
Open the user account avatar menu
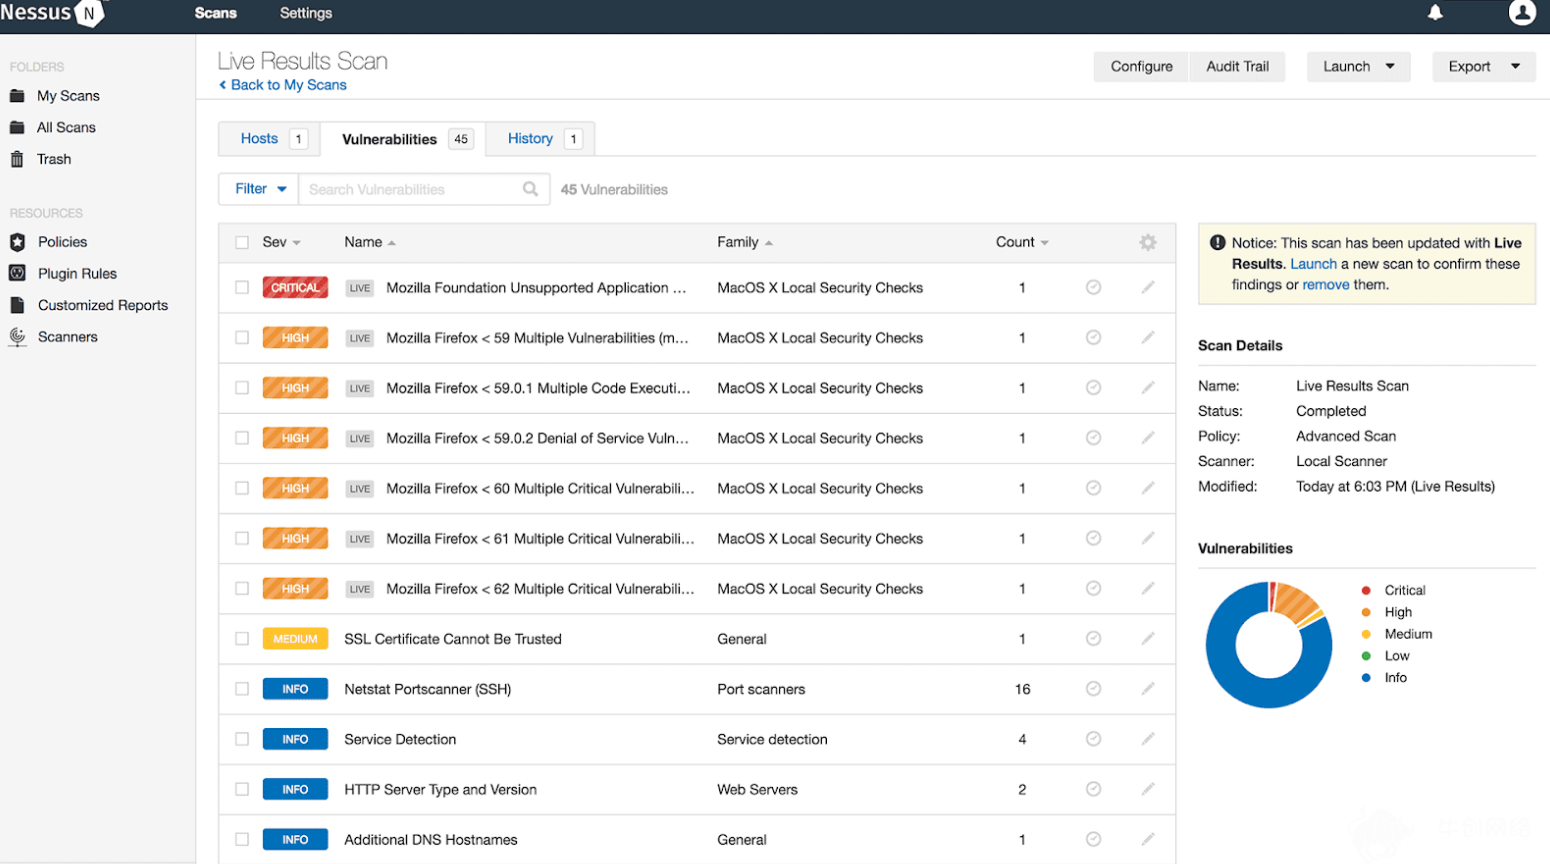pos(1522,13)
